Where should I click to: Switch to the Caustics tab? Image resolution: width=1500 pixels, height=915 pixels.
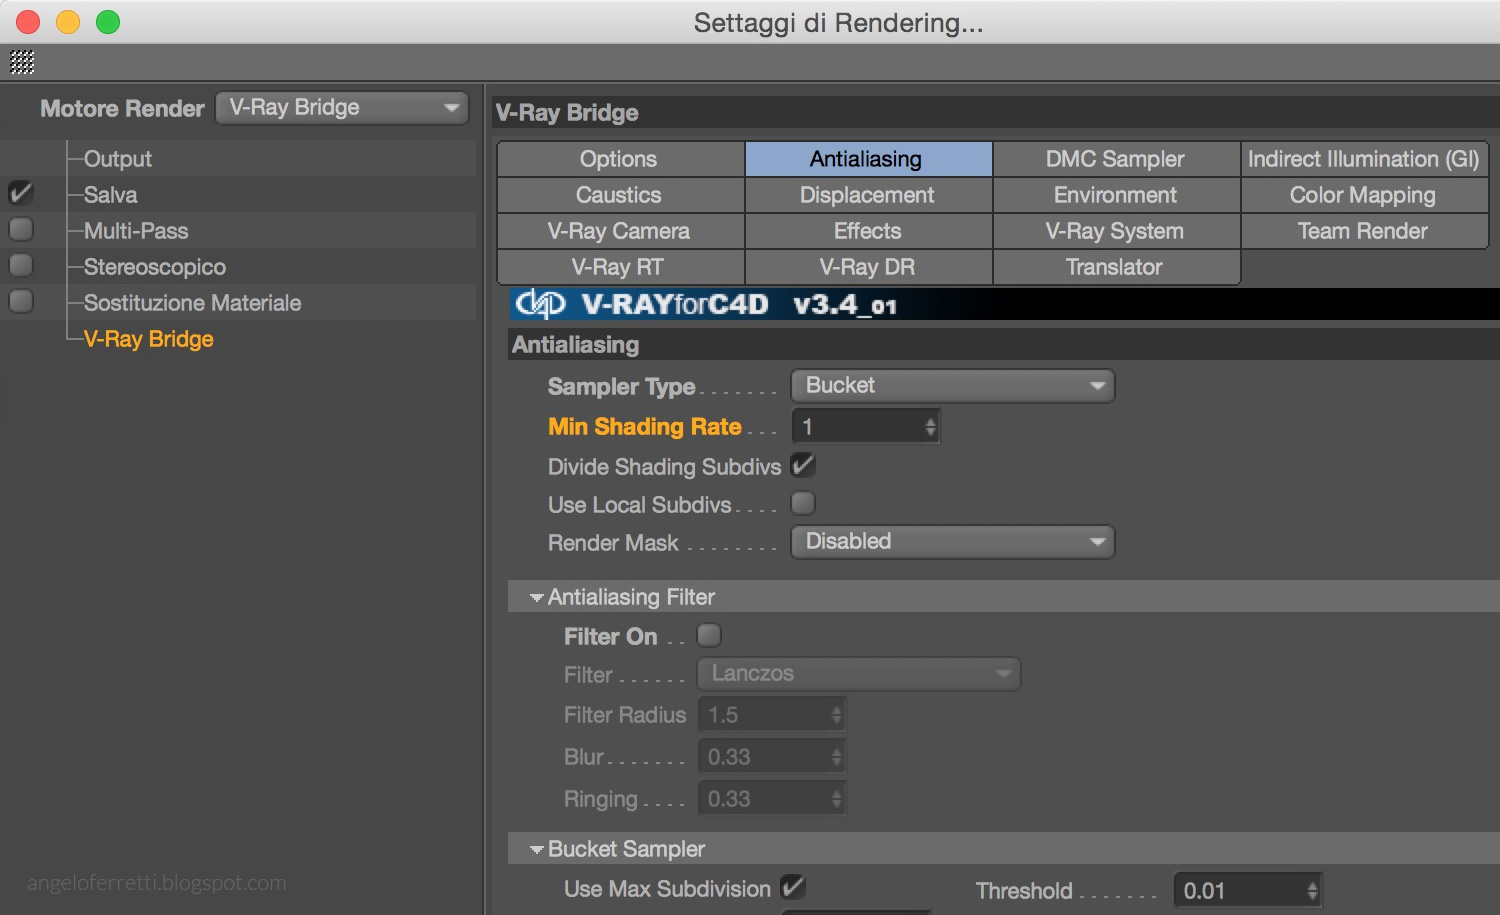[620, 195]
